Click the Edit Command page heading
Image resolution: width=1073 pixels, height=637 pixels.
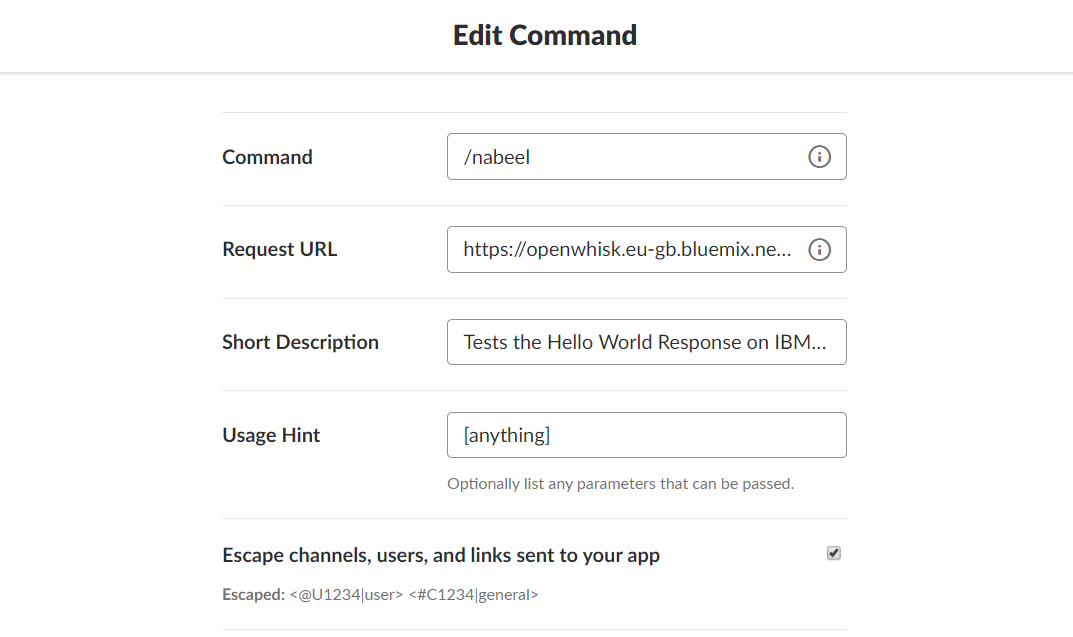(x=545, y=36)
